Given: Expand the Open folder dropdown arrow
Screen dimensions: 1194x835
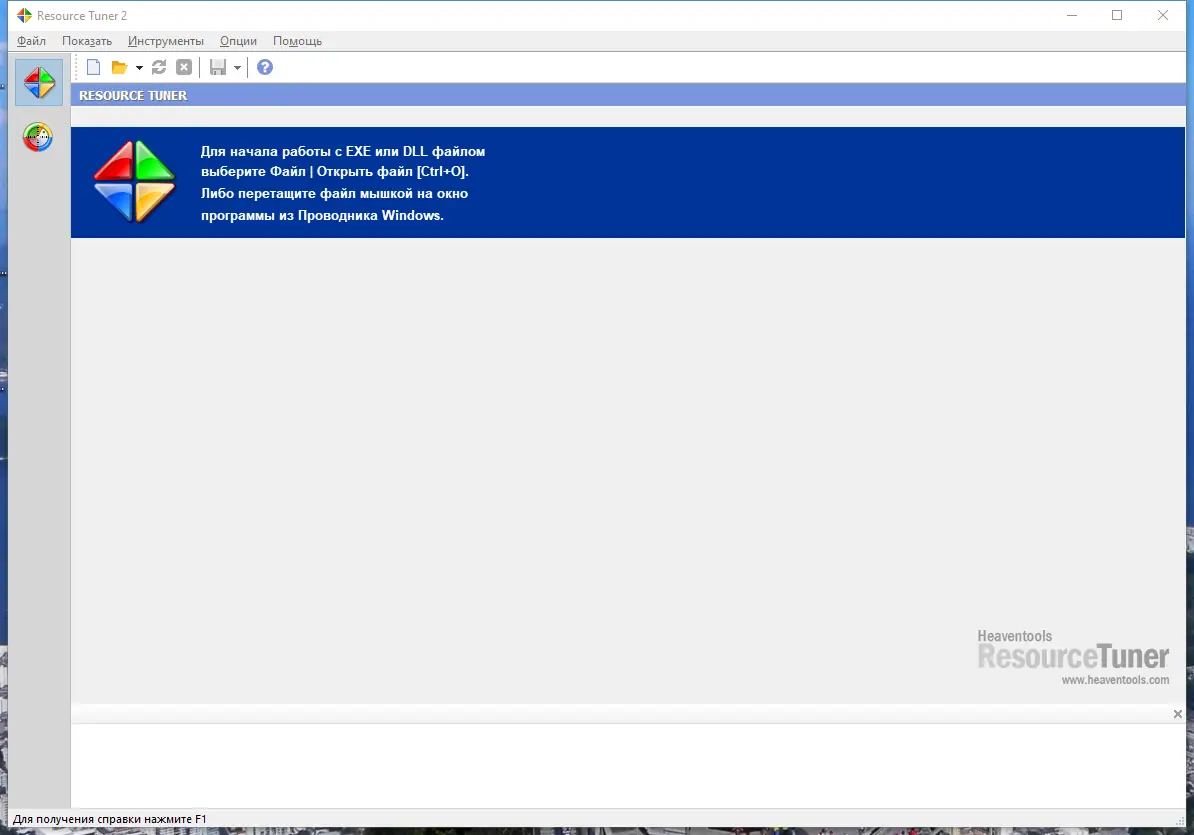Looking at the screenshot, I should (x=139, y=68).
